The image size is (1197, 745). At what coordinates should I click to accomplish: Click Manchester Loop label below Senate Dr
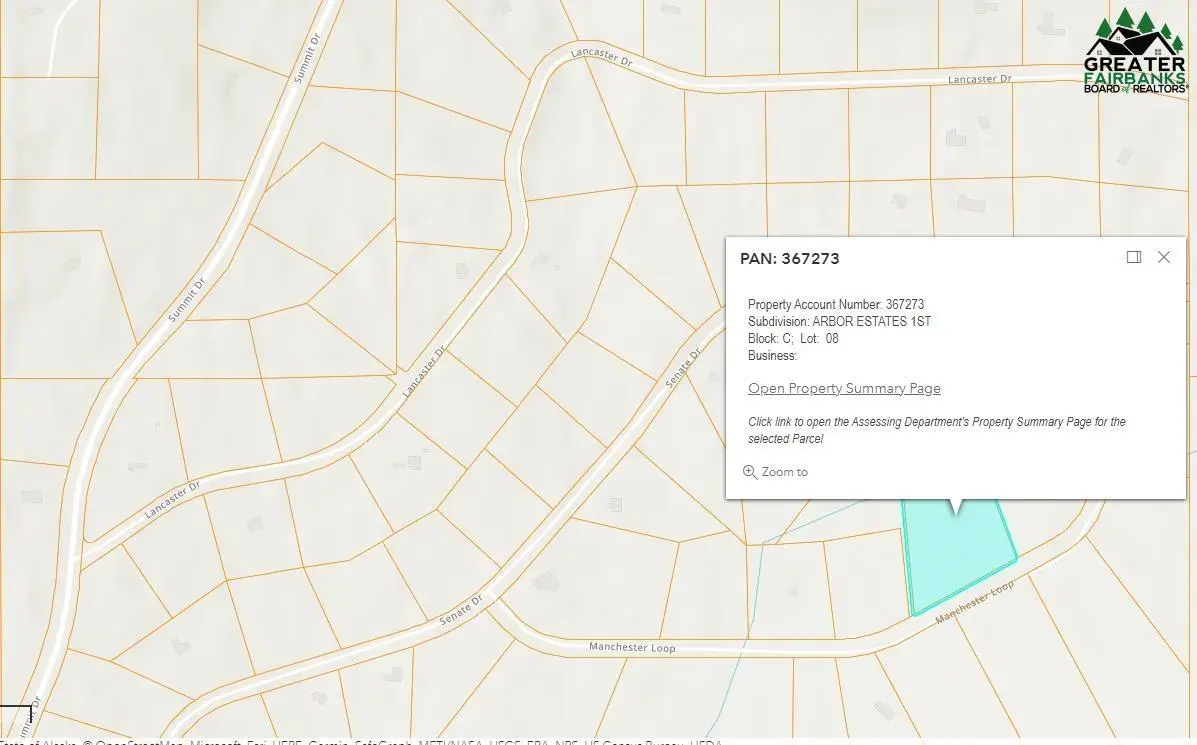click(x=631, y=647)
